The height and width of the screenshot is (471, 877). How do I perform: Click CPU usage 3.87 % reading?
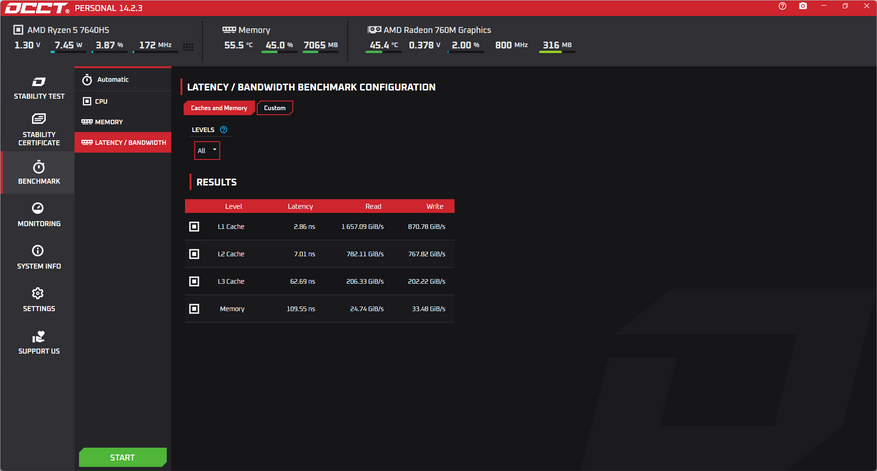click(109, 45)
